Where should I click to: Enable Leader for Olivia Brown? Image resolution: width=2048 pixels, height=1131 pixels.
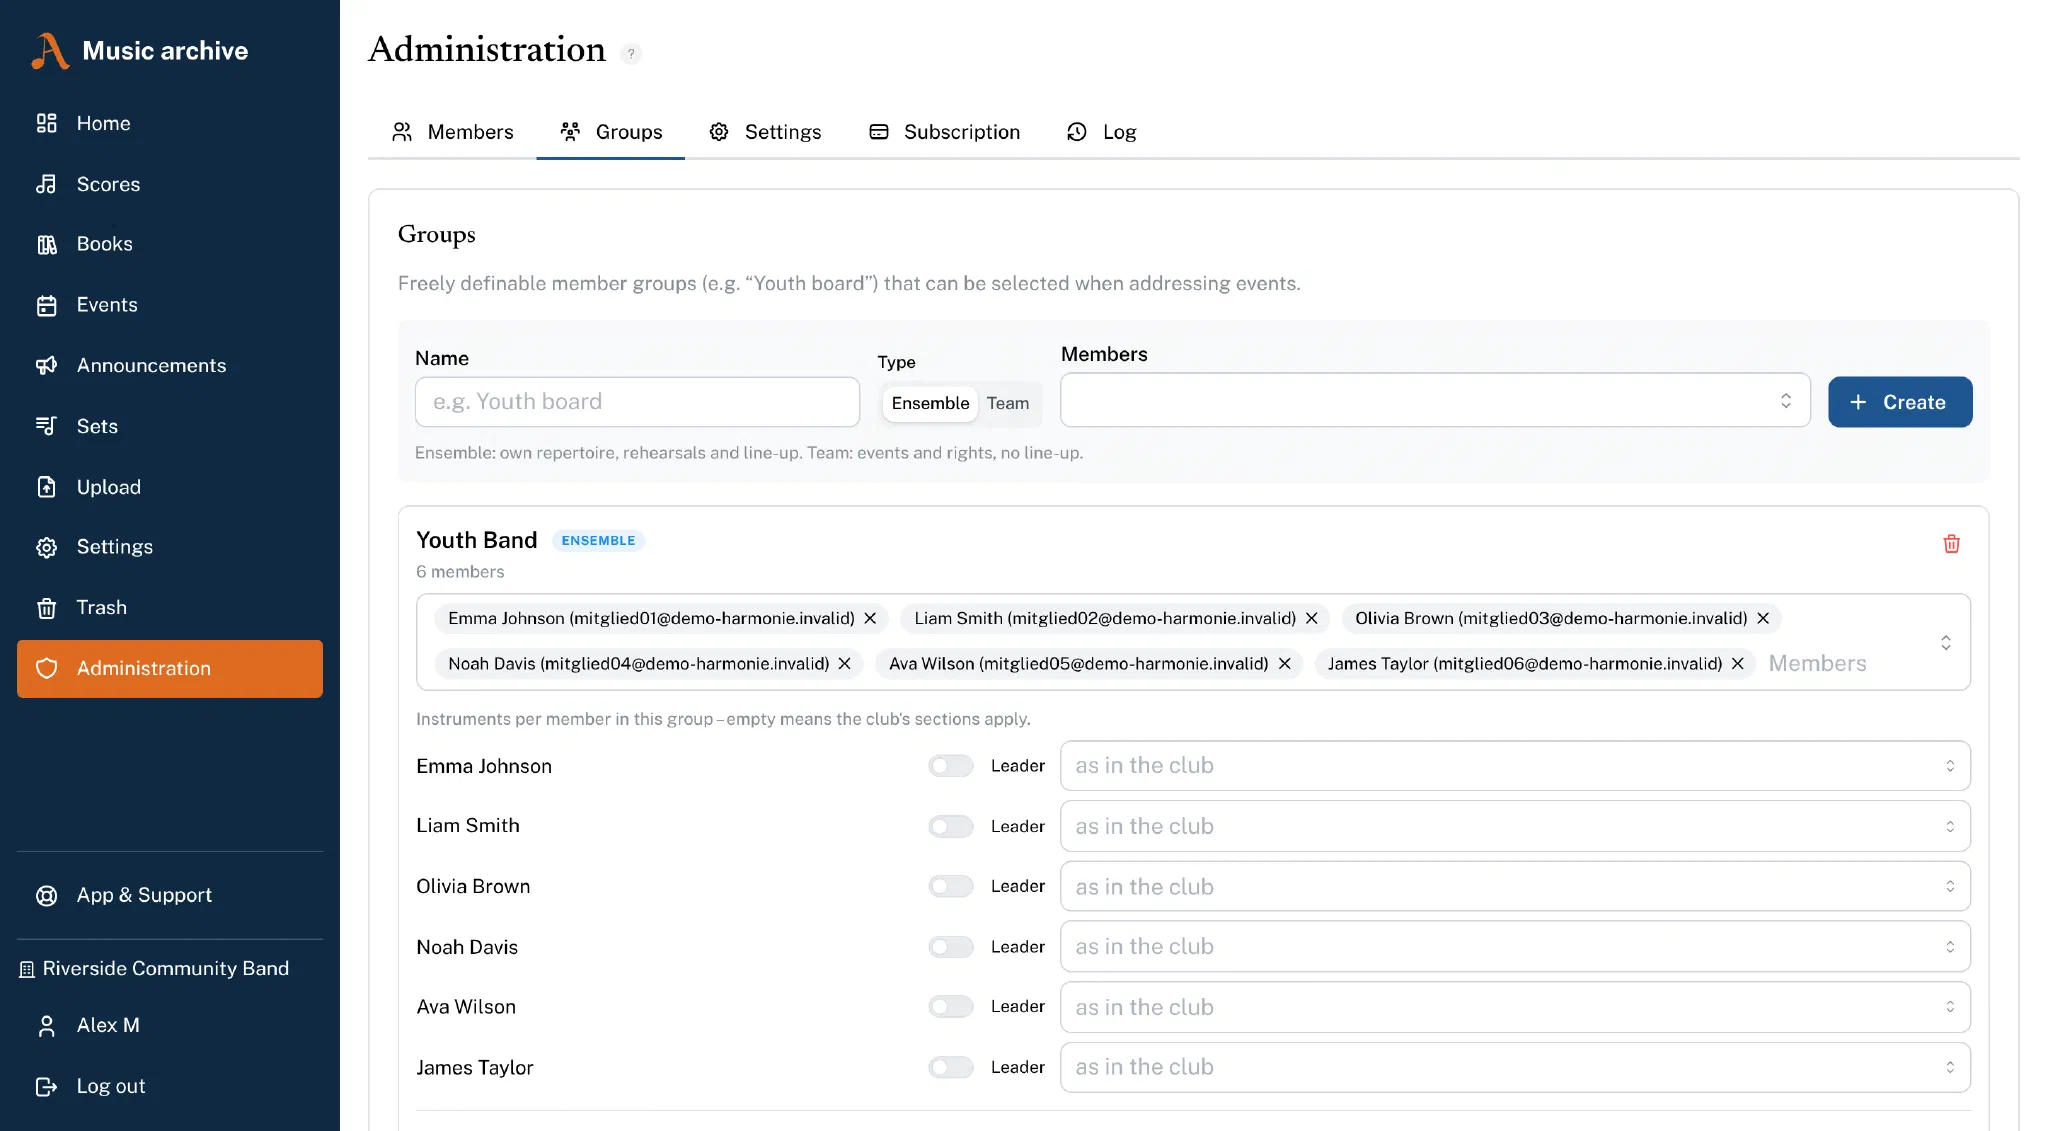pos(951,886)
